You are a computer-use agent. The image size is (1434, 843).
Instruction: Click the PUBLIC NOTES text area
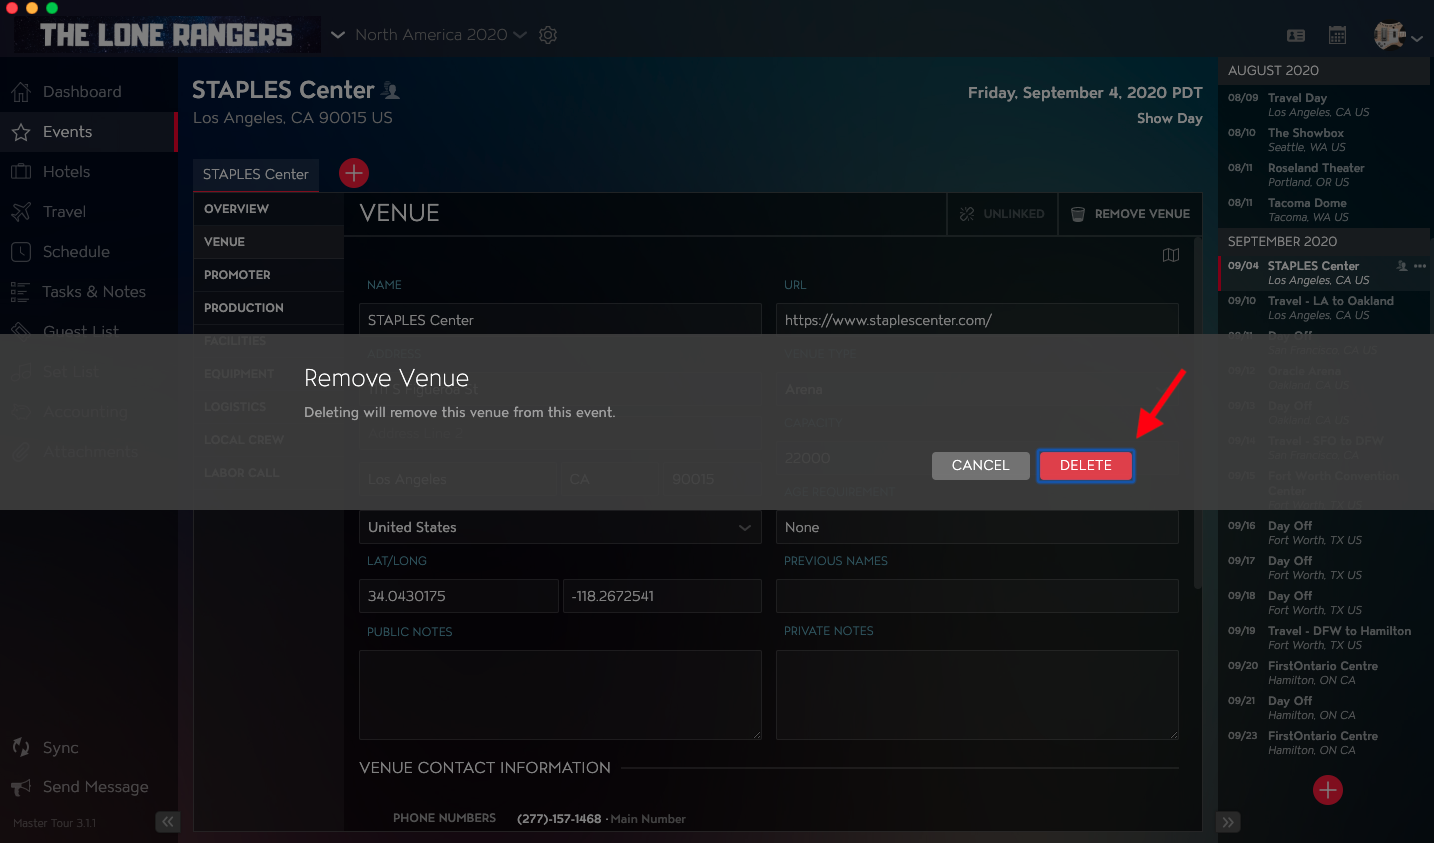pos(560,695)
